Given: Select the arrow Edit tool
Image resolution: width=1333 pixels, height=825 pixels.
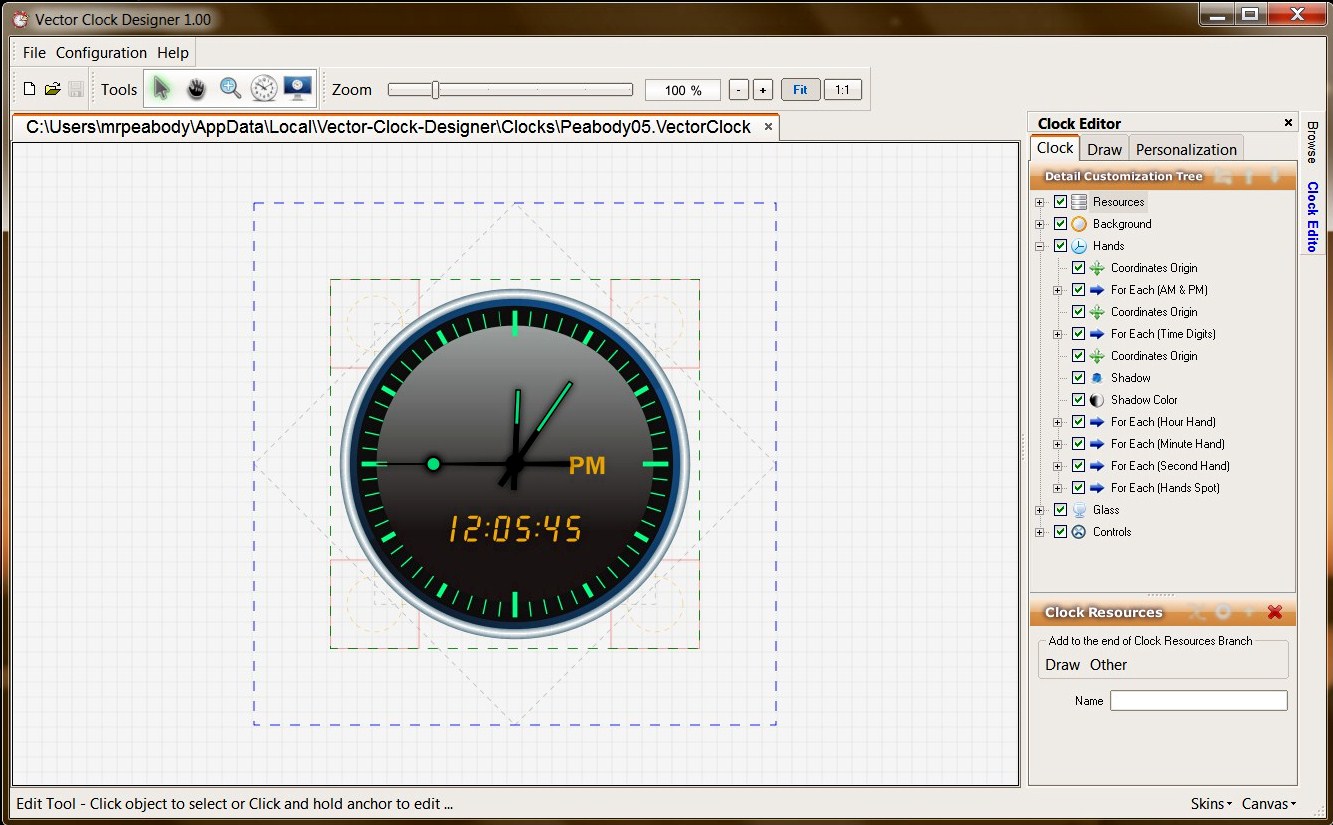Looking at the screenshot, I should 161,89.
